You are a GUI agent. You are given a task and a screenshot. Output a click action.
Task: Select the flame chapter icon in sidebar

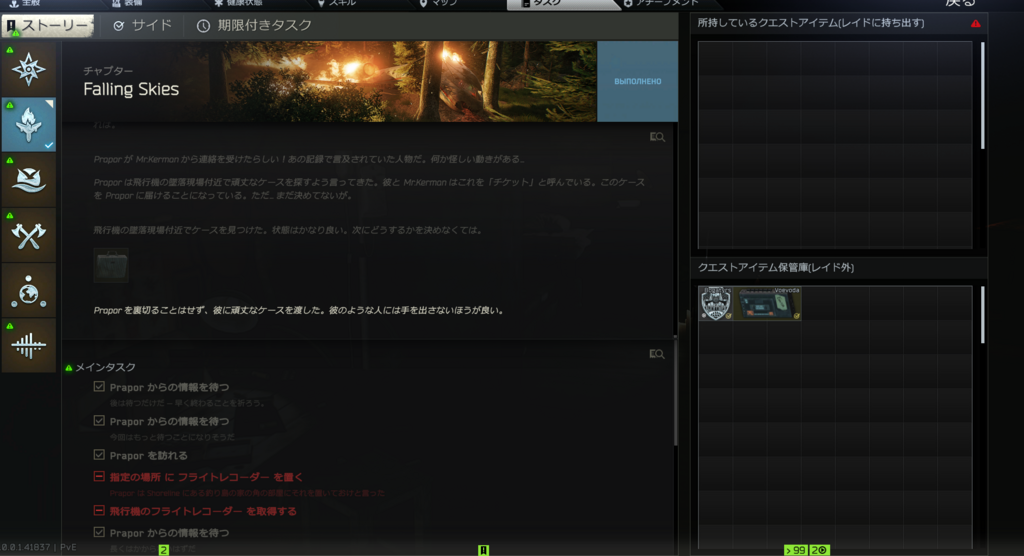point(28,124)
